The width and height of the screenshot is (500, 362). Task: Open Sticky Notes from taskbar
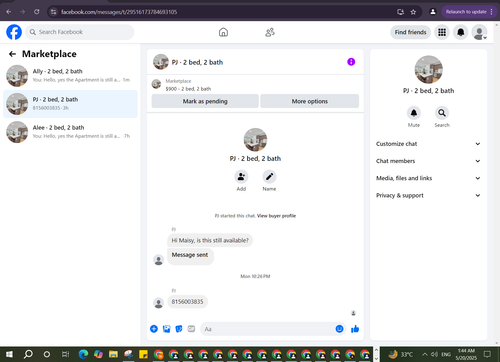pyautogui.click(x=143, y=354)
